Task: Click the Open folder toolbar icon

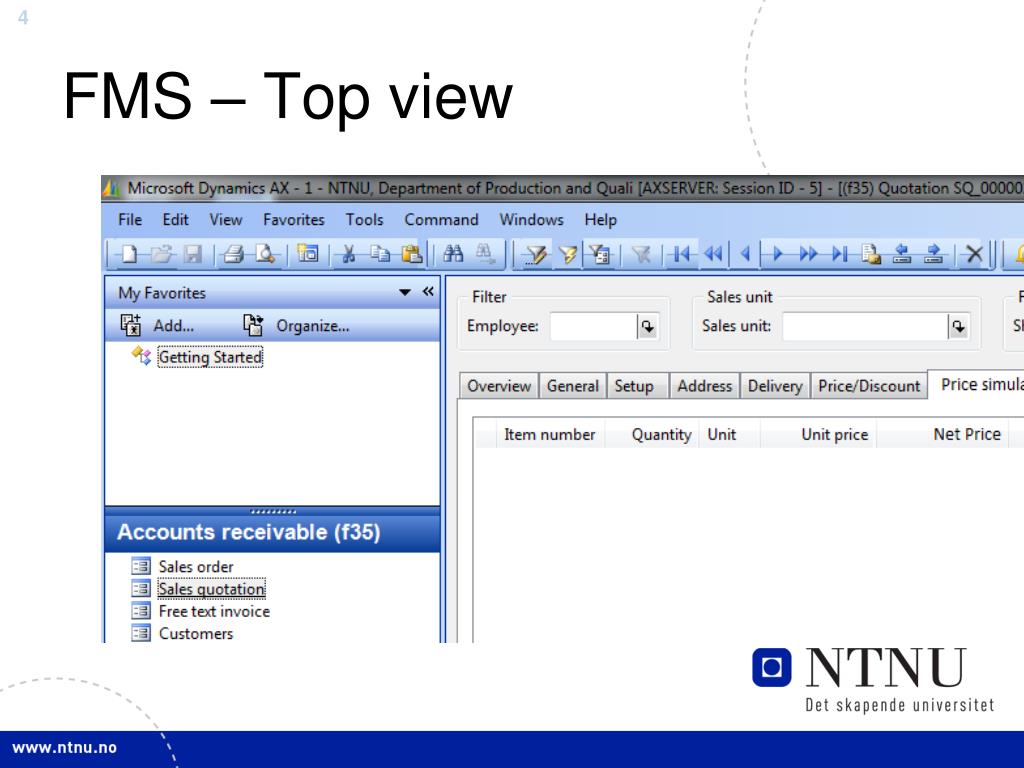Action: click(161, 253)
